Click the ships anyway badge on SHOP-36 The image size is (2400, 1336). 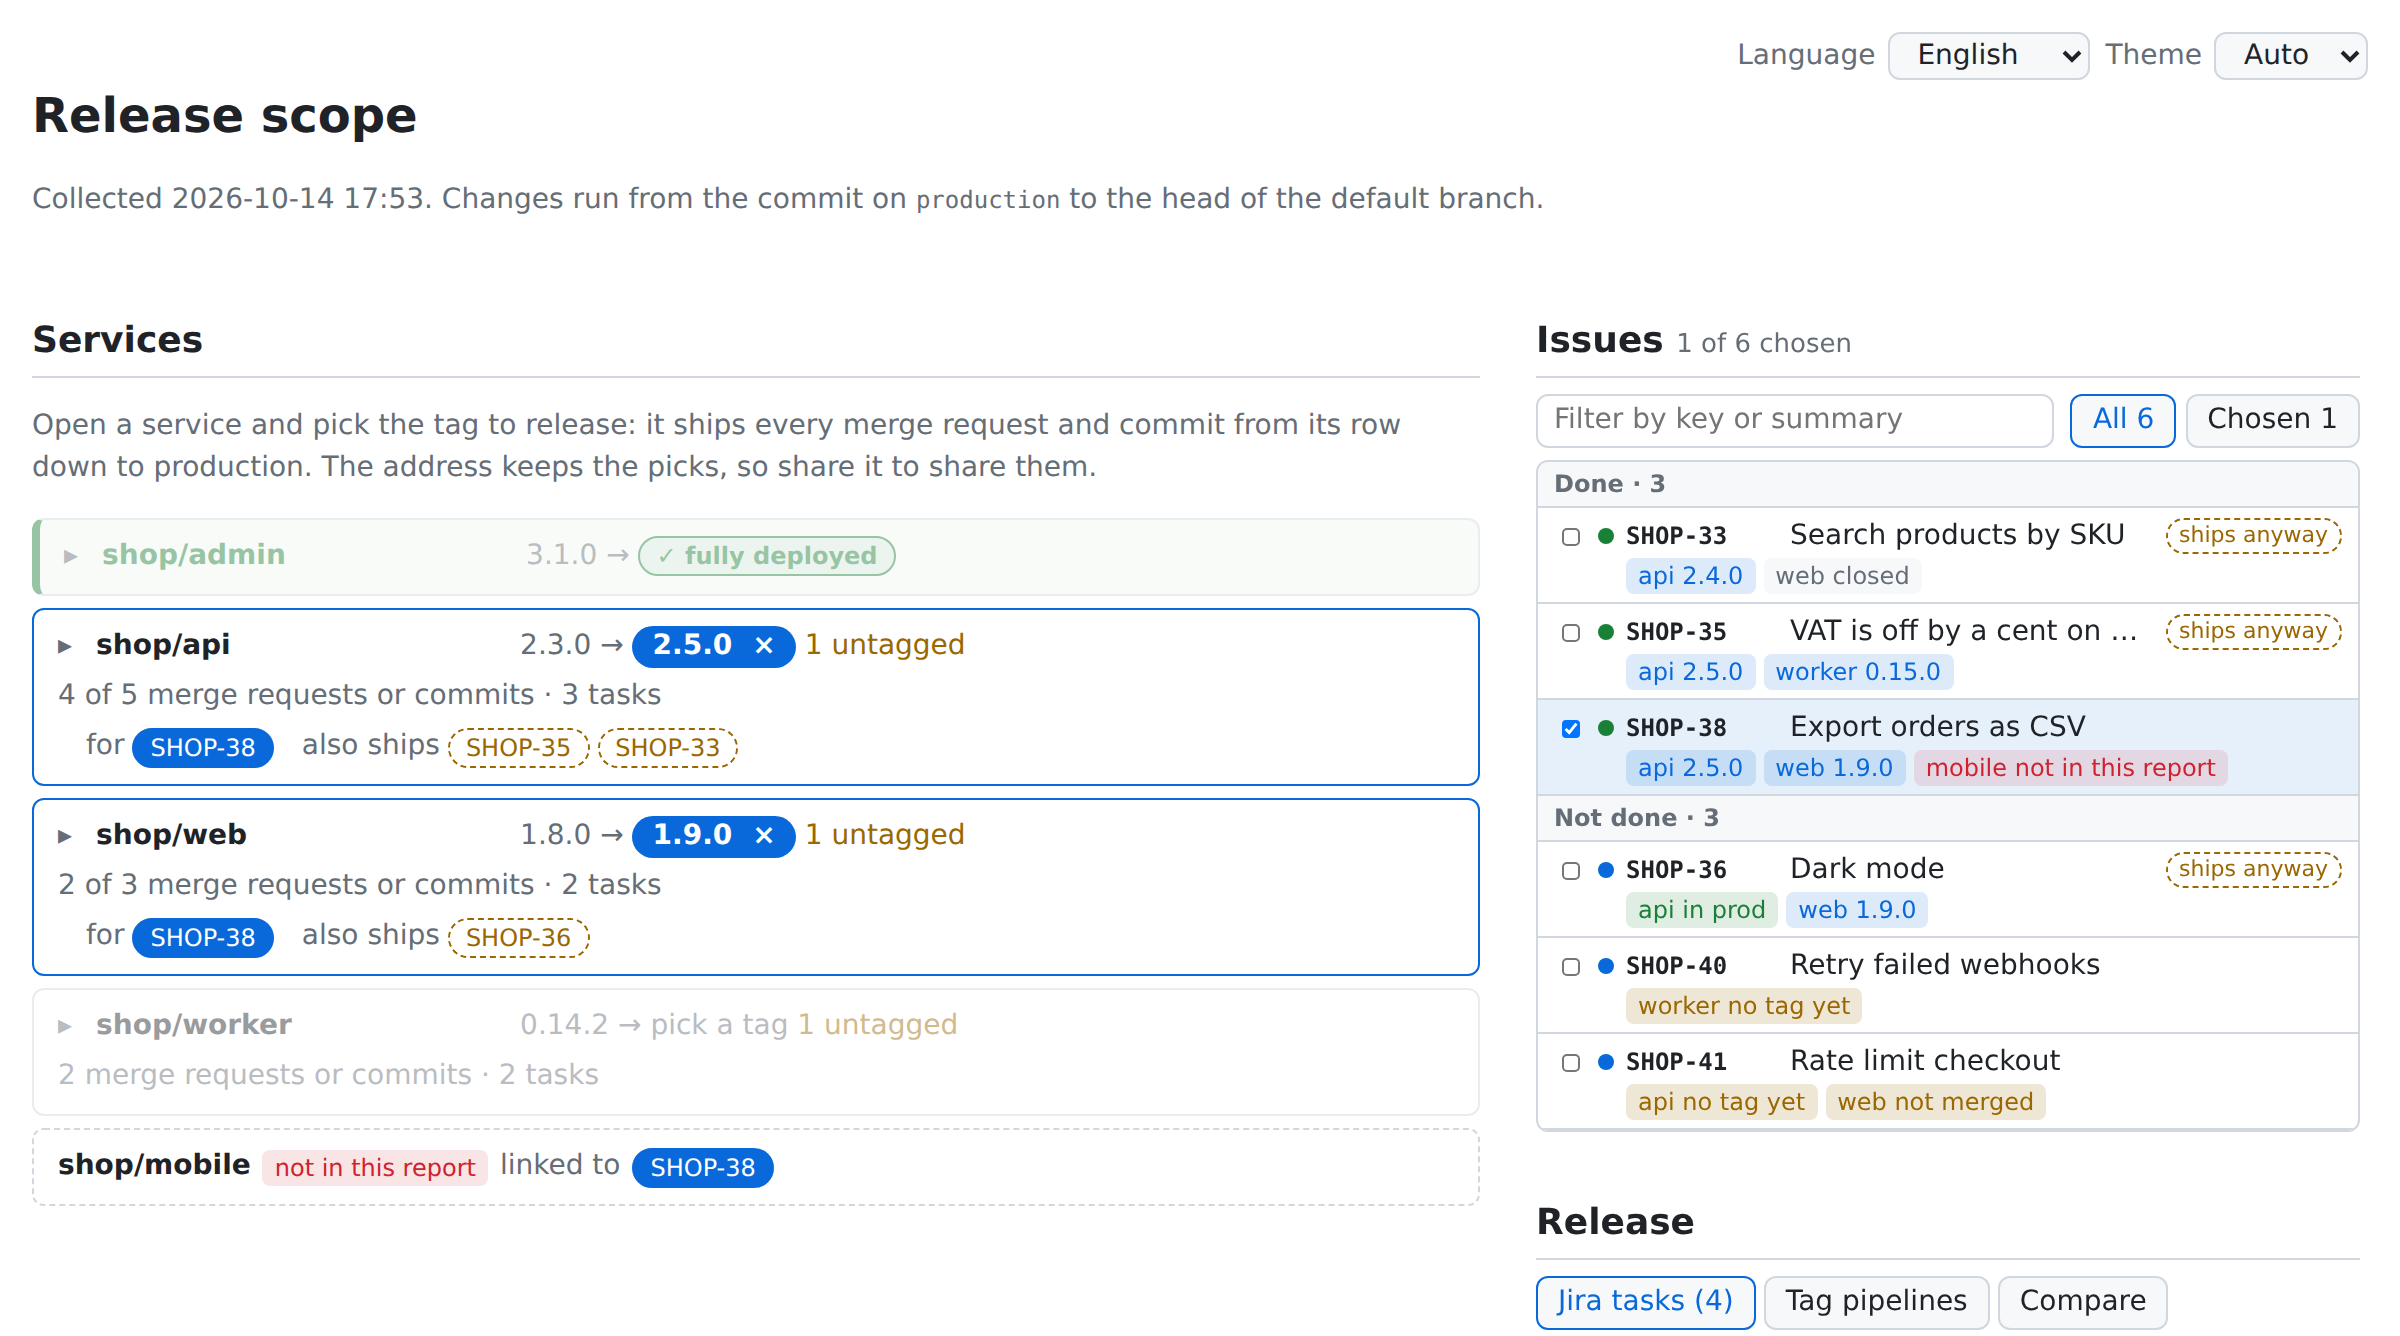pos(2253,869)
